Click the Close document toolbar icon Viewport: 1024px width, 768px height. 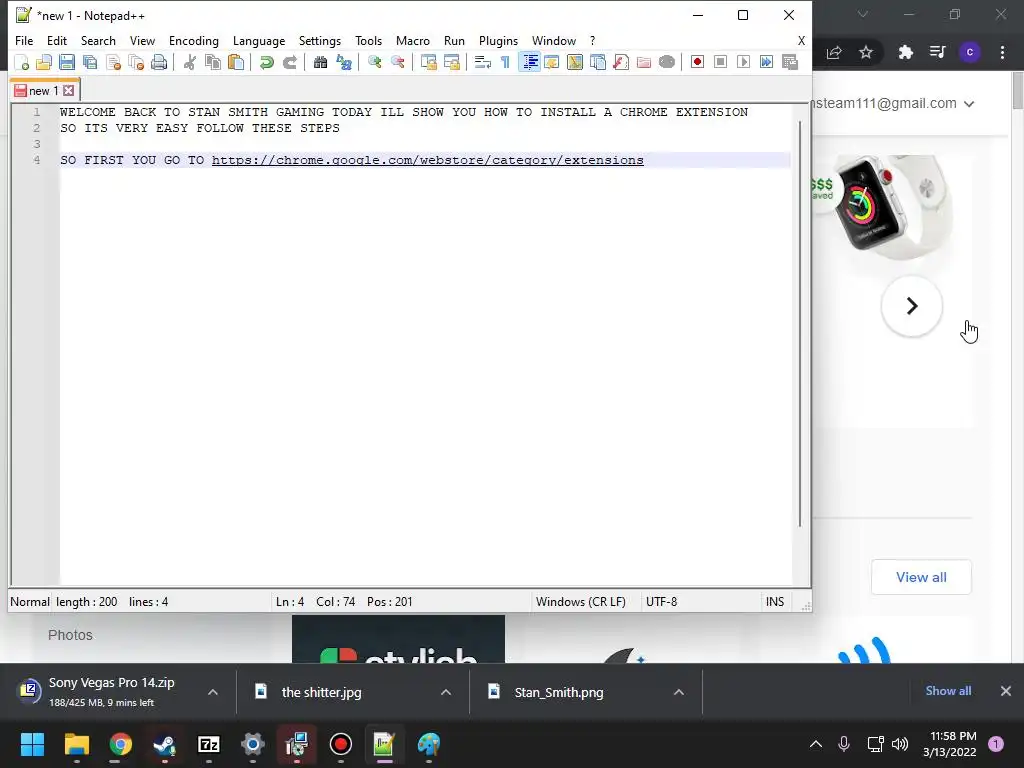point(113,62)
